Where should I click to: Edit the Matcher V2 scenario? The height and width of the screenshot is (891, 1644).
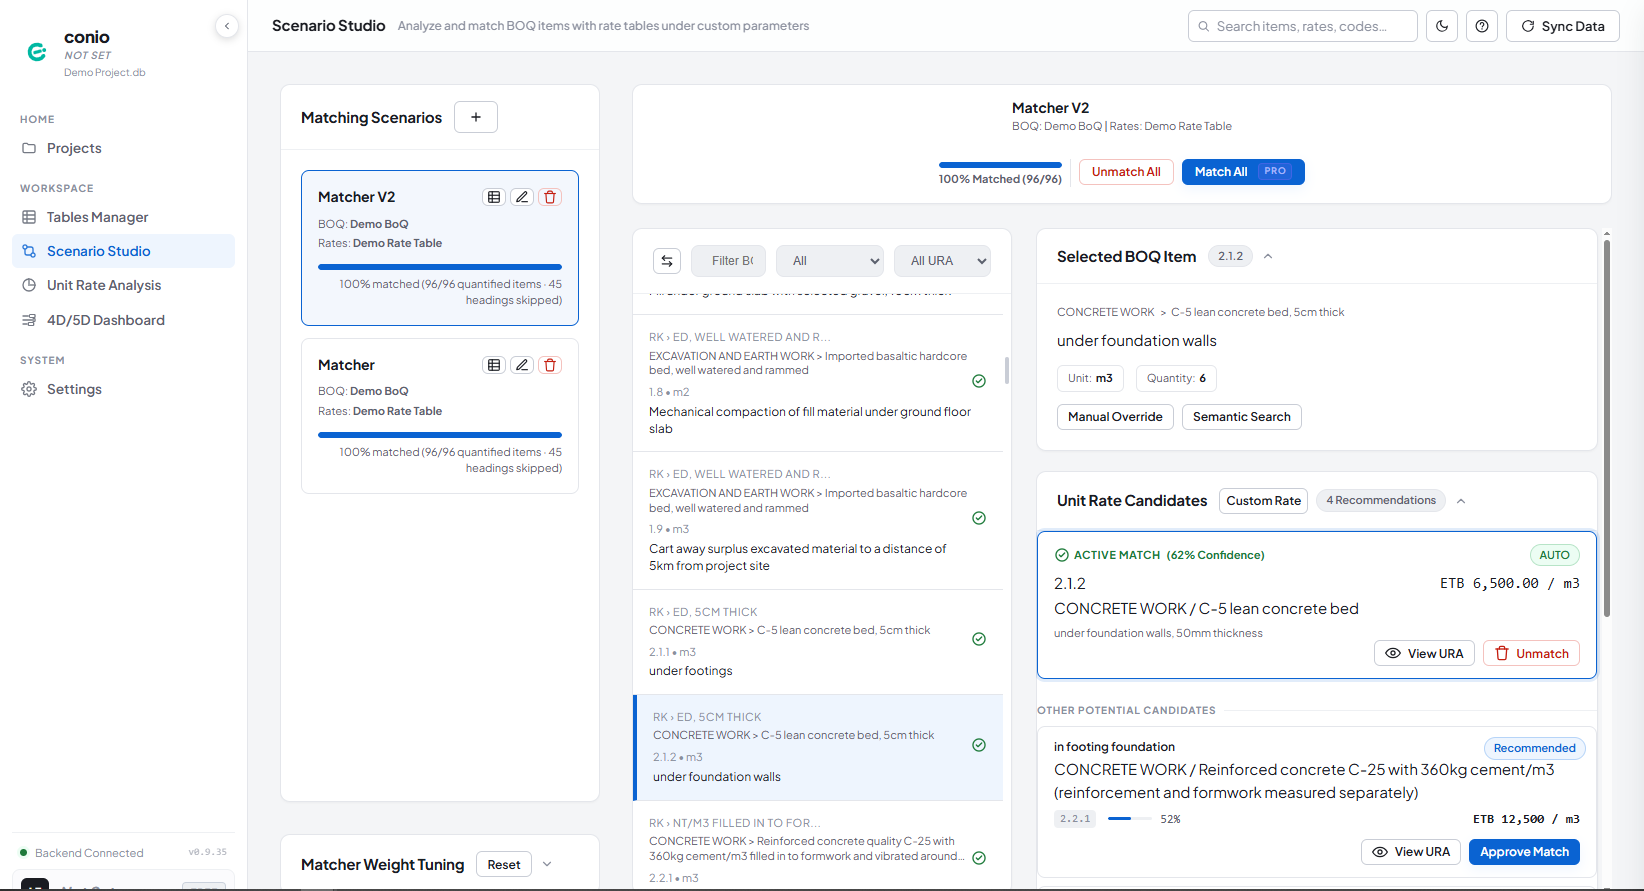click(x=522, y=197)
